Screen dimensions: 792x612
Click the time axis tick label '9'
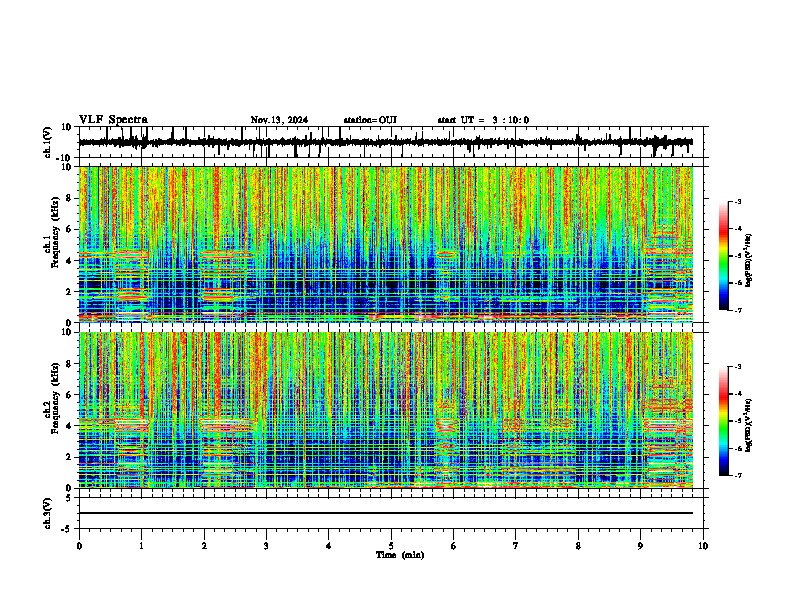tap(640, 546)
